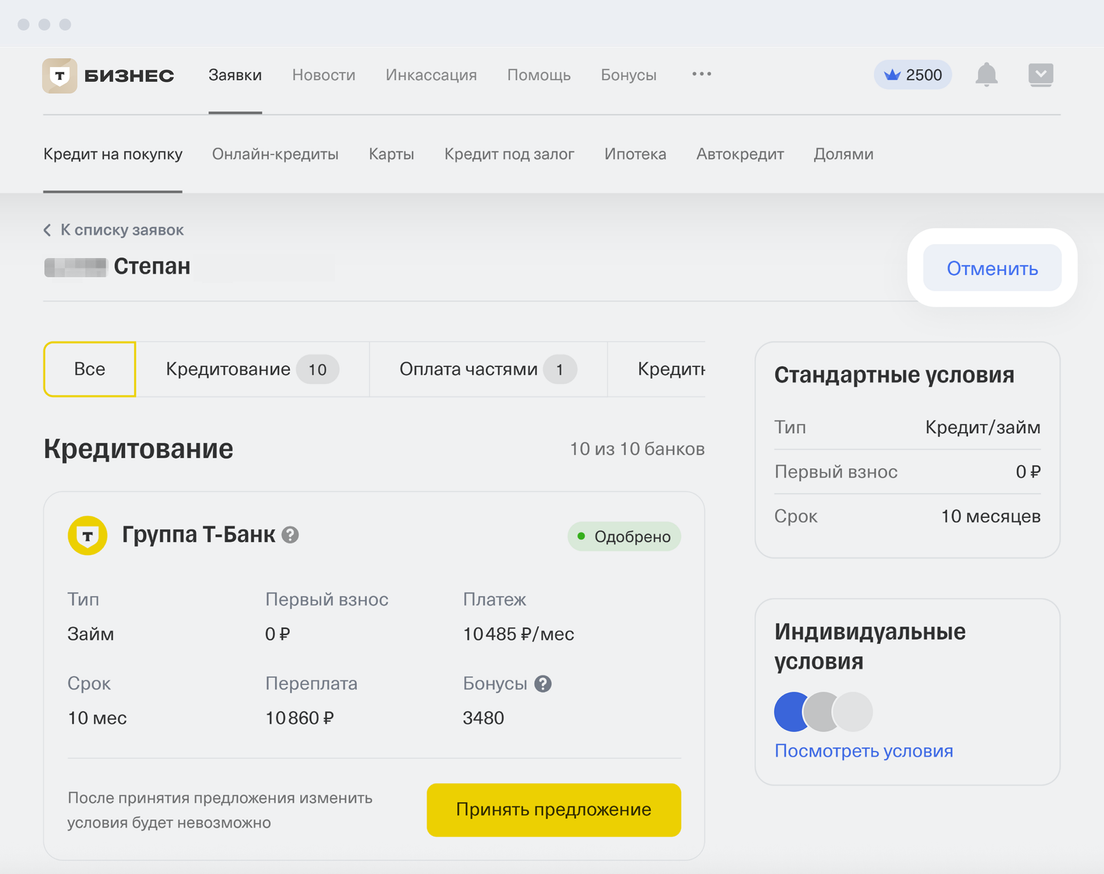Click the Одобрено status badge

(624, 537)
